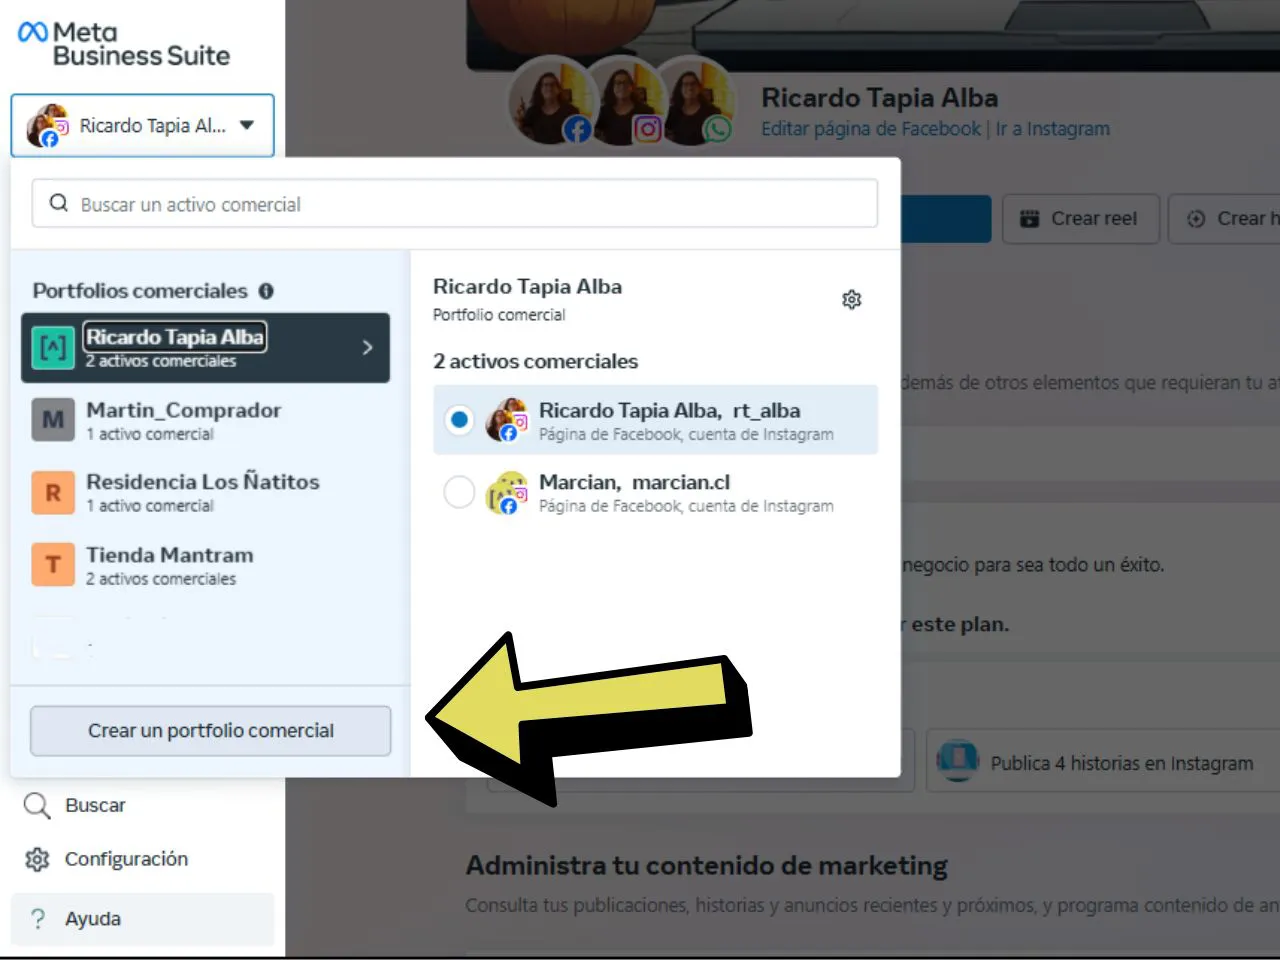Click the Ricardo Tapia Alba, rt_alba asset avatar
The height and width of the screenshot is (960, 1280).
click(507, 420)
